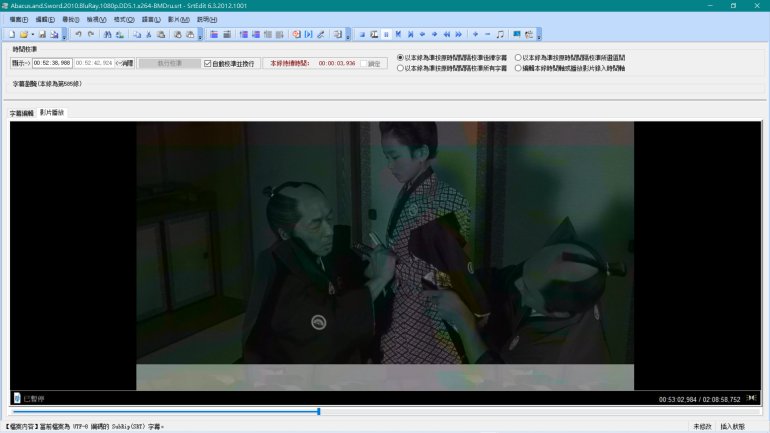Image resolution: width=770 pixels, height=433 pixels.
Task: Click the adjust button right of the 00:52:42,924 field
Action: pyautogui.click(x=125, y=63)
